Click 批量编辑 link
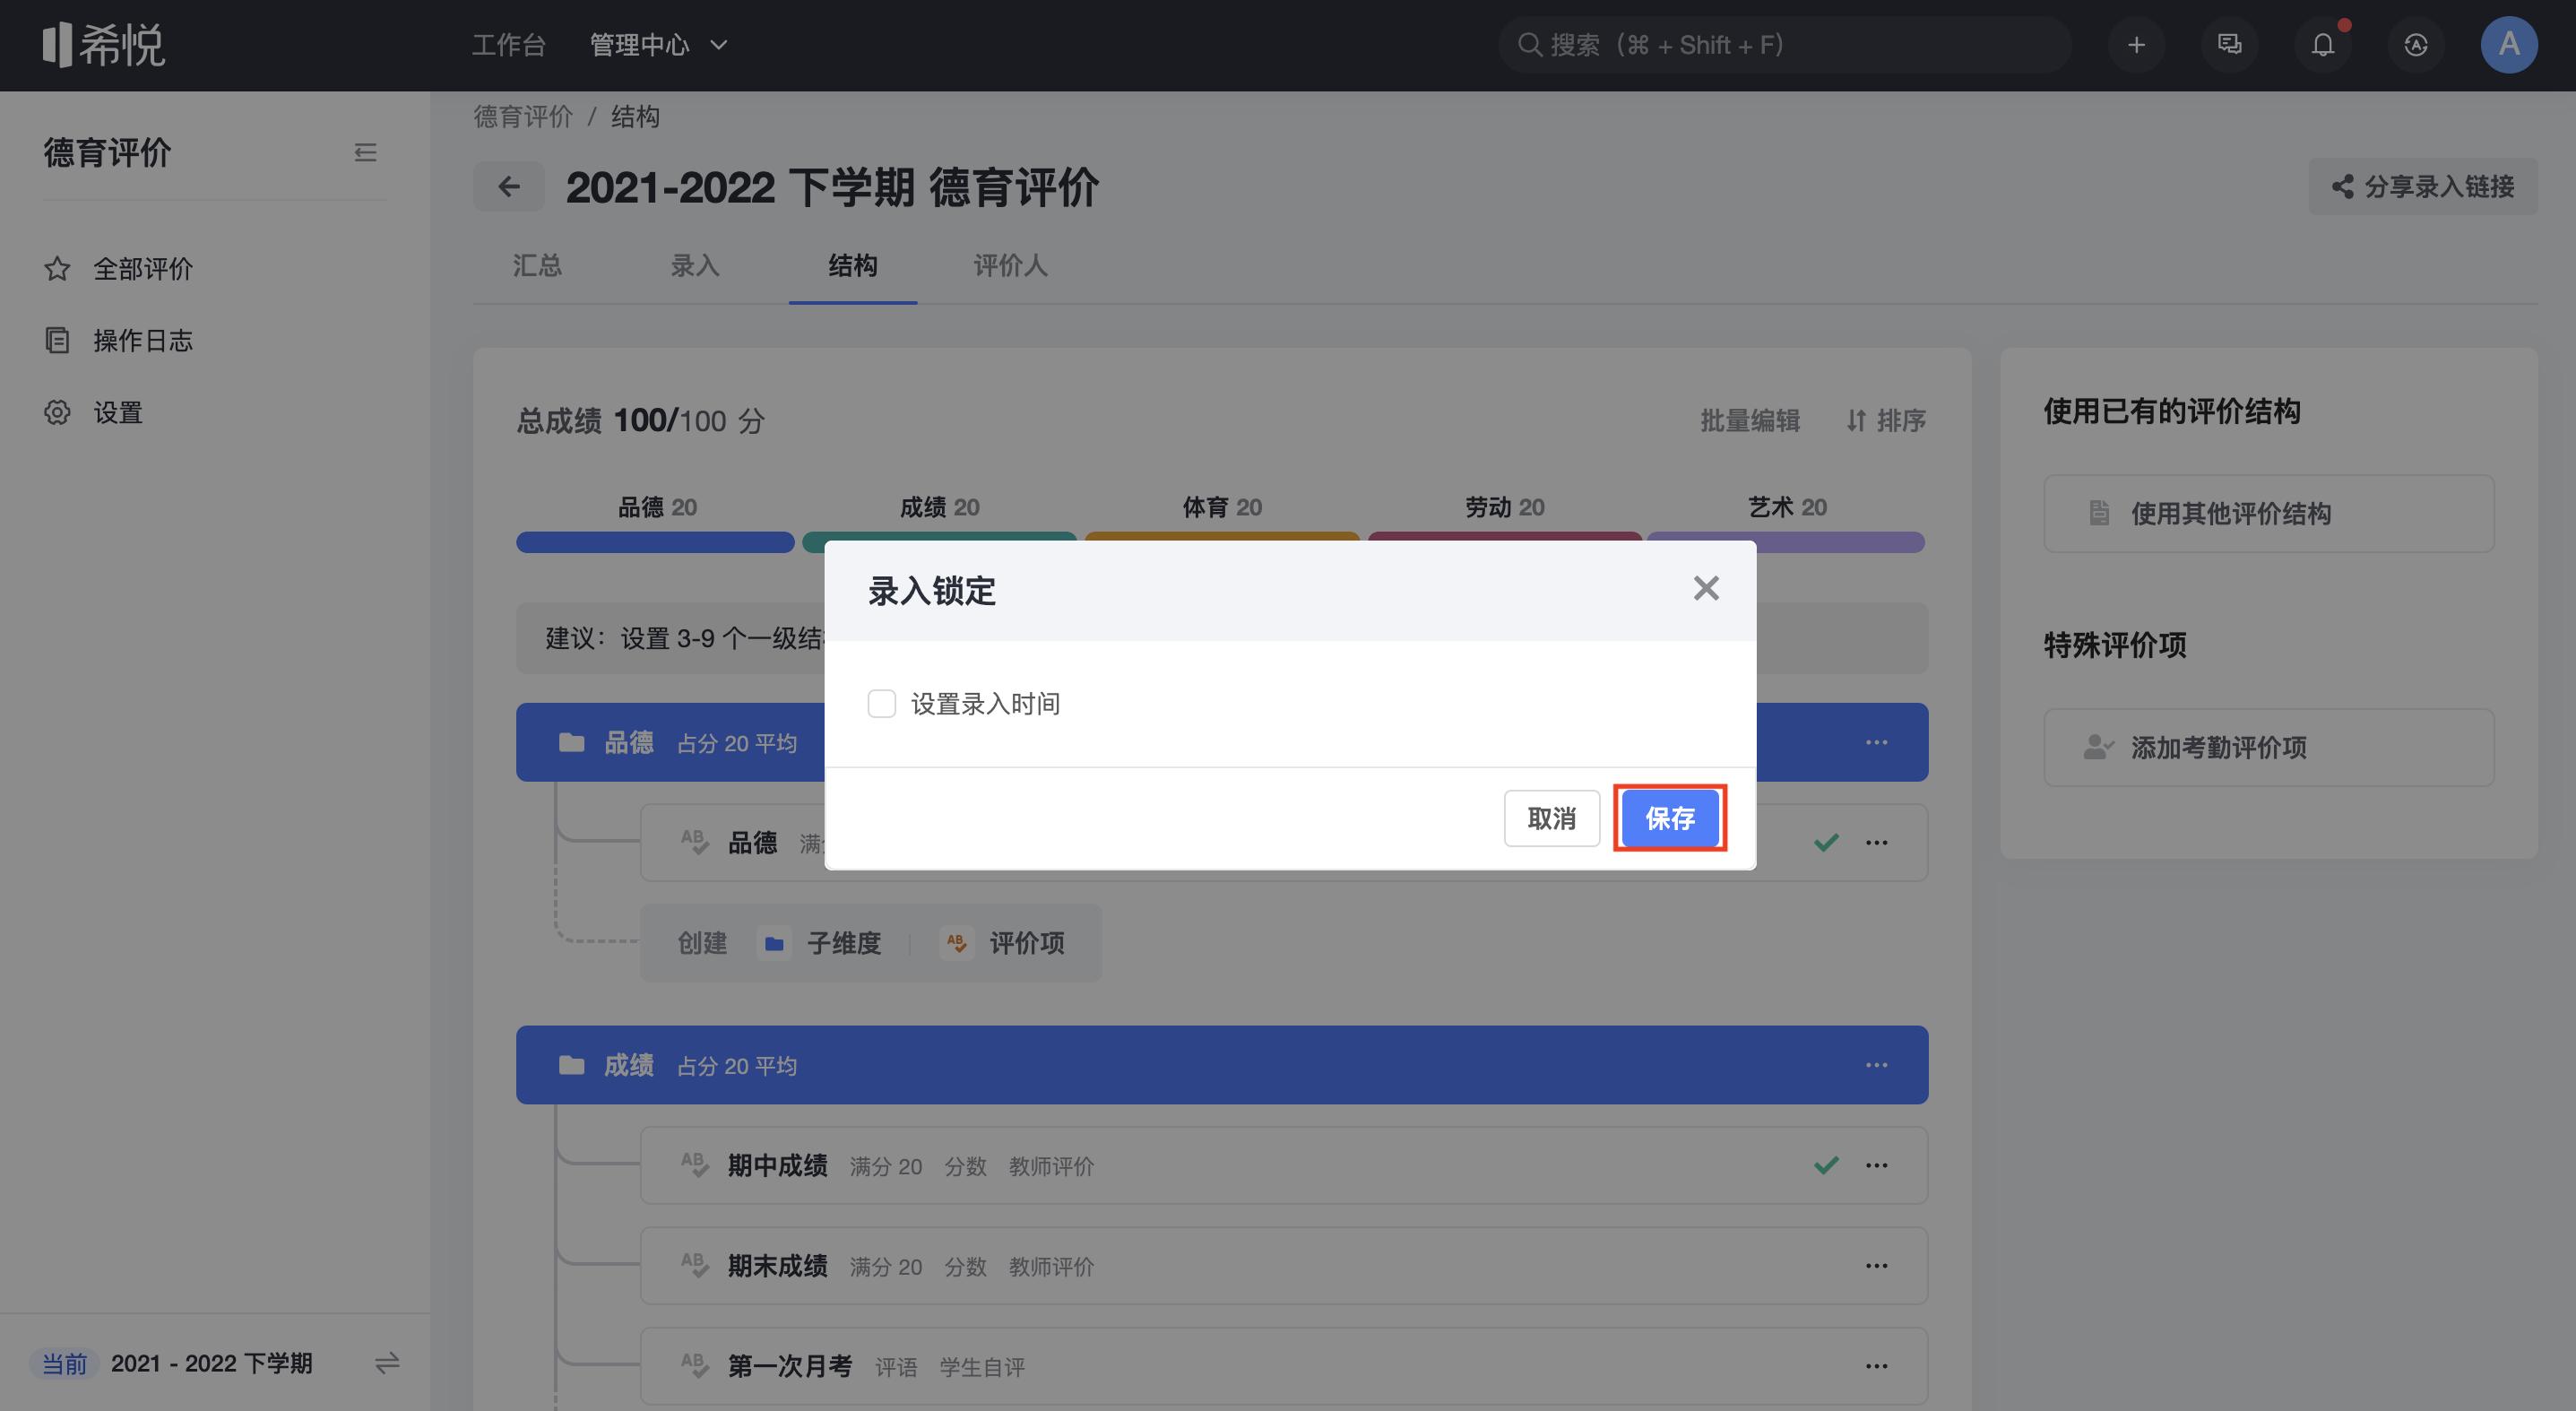This screenshot has width=2576, height=1411. [1750, 420]
